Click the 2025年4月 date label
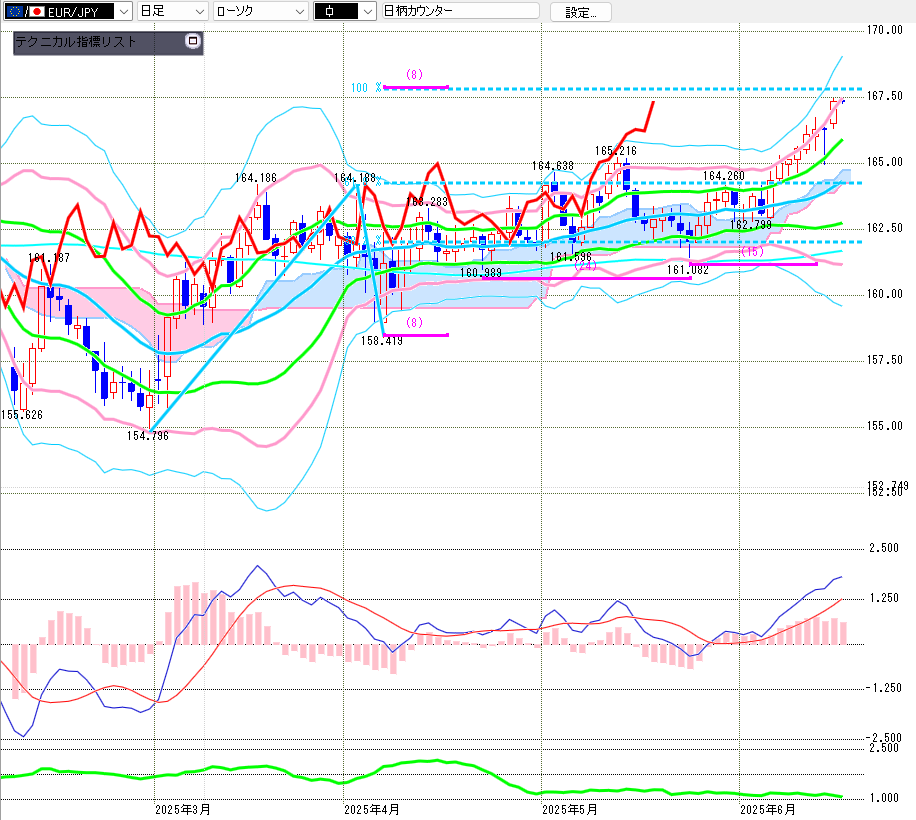916x820 pixels. pos(372,809)
